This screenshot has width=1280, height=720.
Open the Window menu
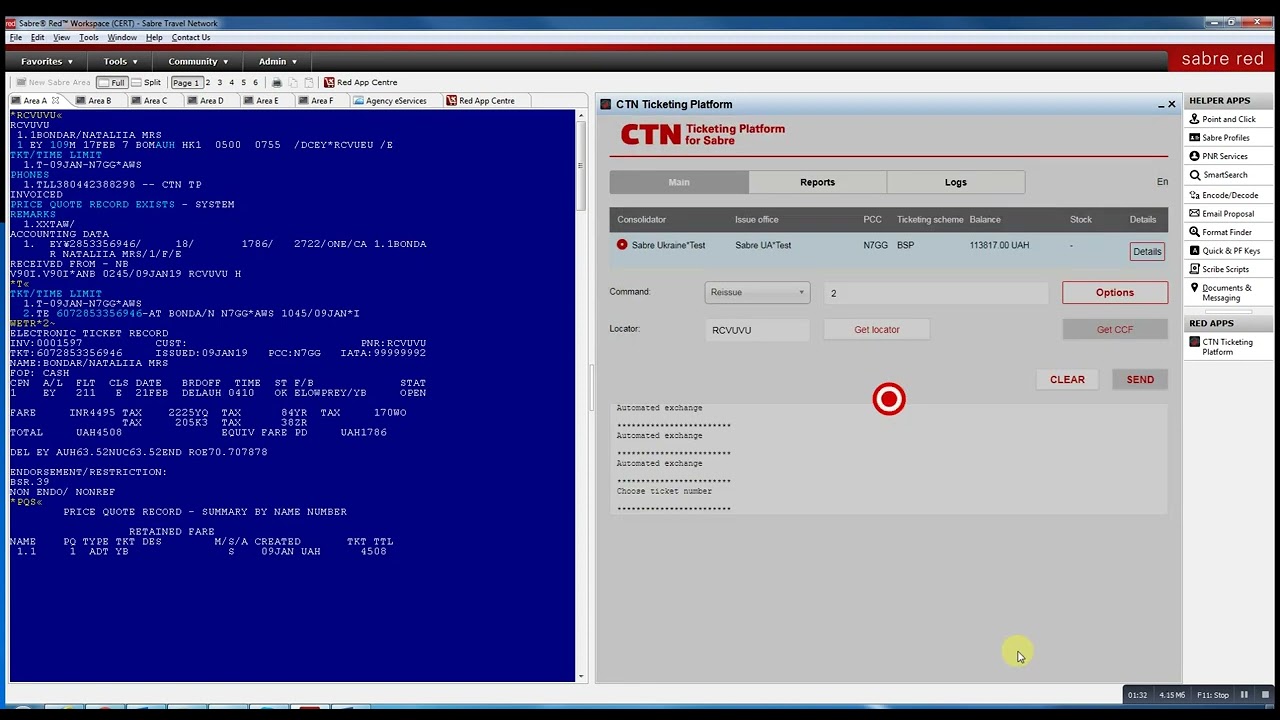pyautogui.click(x=122, y=37)
